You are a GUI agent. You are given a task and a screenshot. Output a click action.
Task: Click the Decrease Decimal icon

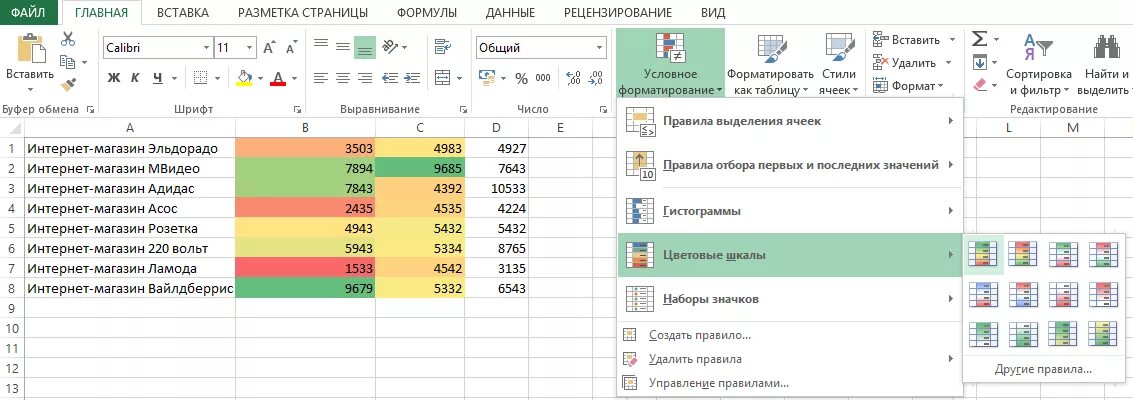(x=595, y=78)
